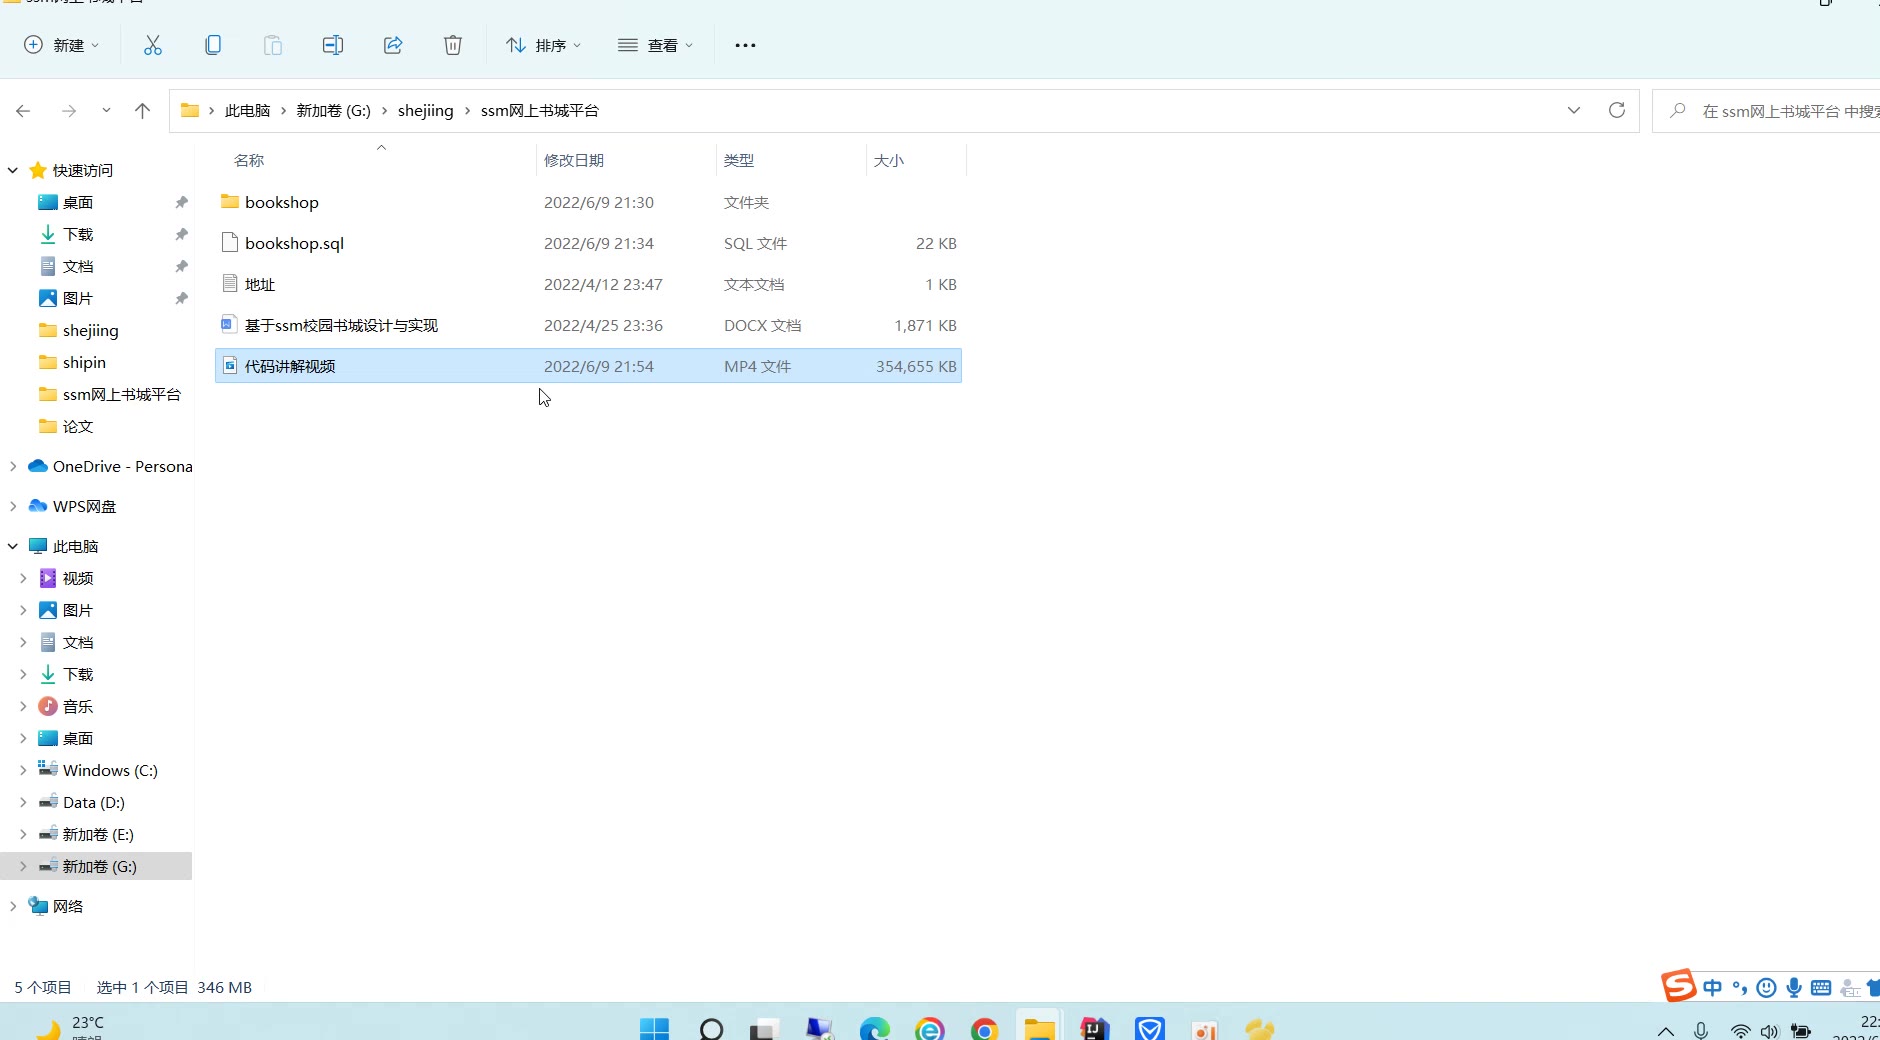1880x1040 pixels.
Task: Click the Rename icon in toolbar
Action: [333, 45]
